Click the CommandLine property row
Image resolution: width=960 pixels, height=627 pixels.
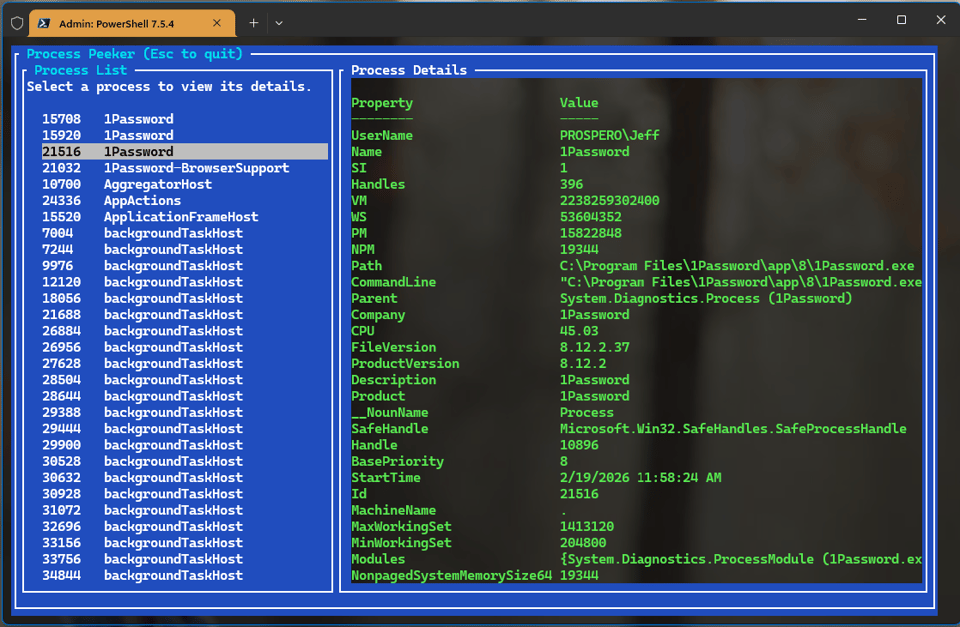[393, 282]
